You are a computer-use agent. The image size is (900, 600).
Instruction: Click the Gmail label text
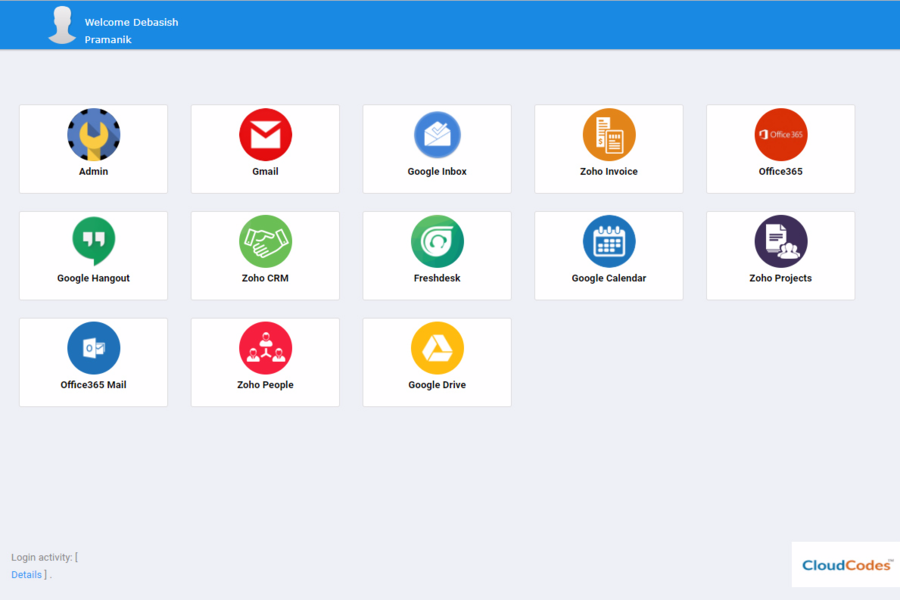click(265, 171)
